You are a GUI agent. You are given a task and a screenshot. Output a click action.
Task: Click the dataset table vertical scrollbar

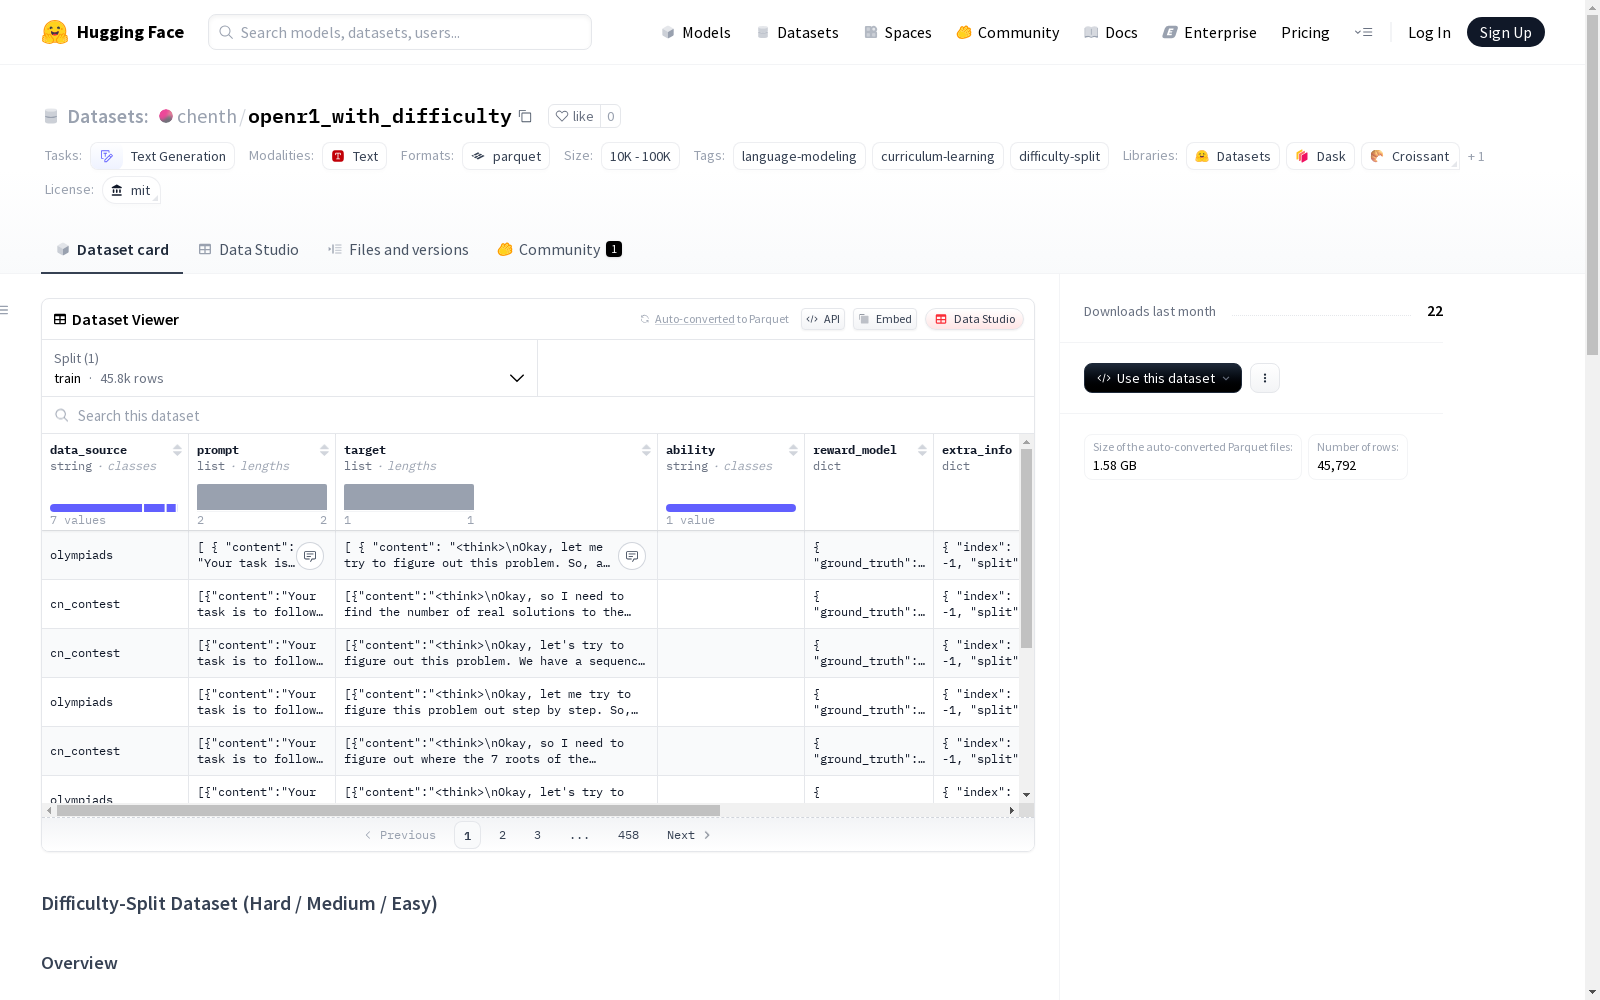(1026, 548)
